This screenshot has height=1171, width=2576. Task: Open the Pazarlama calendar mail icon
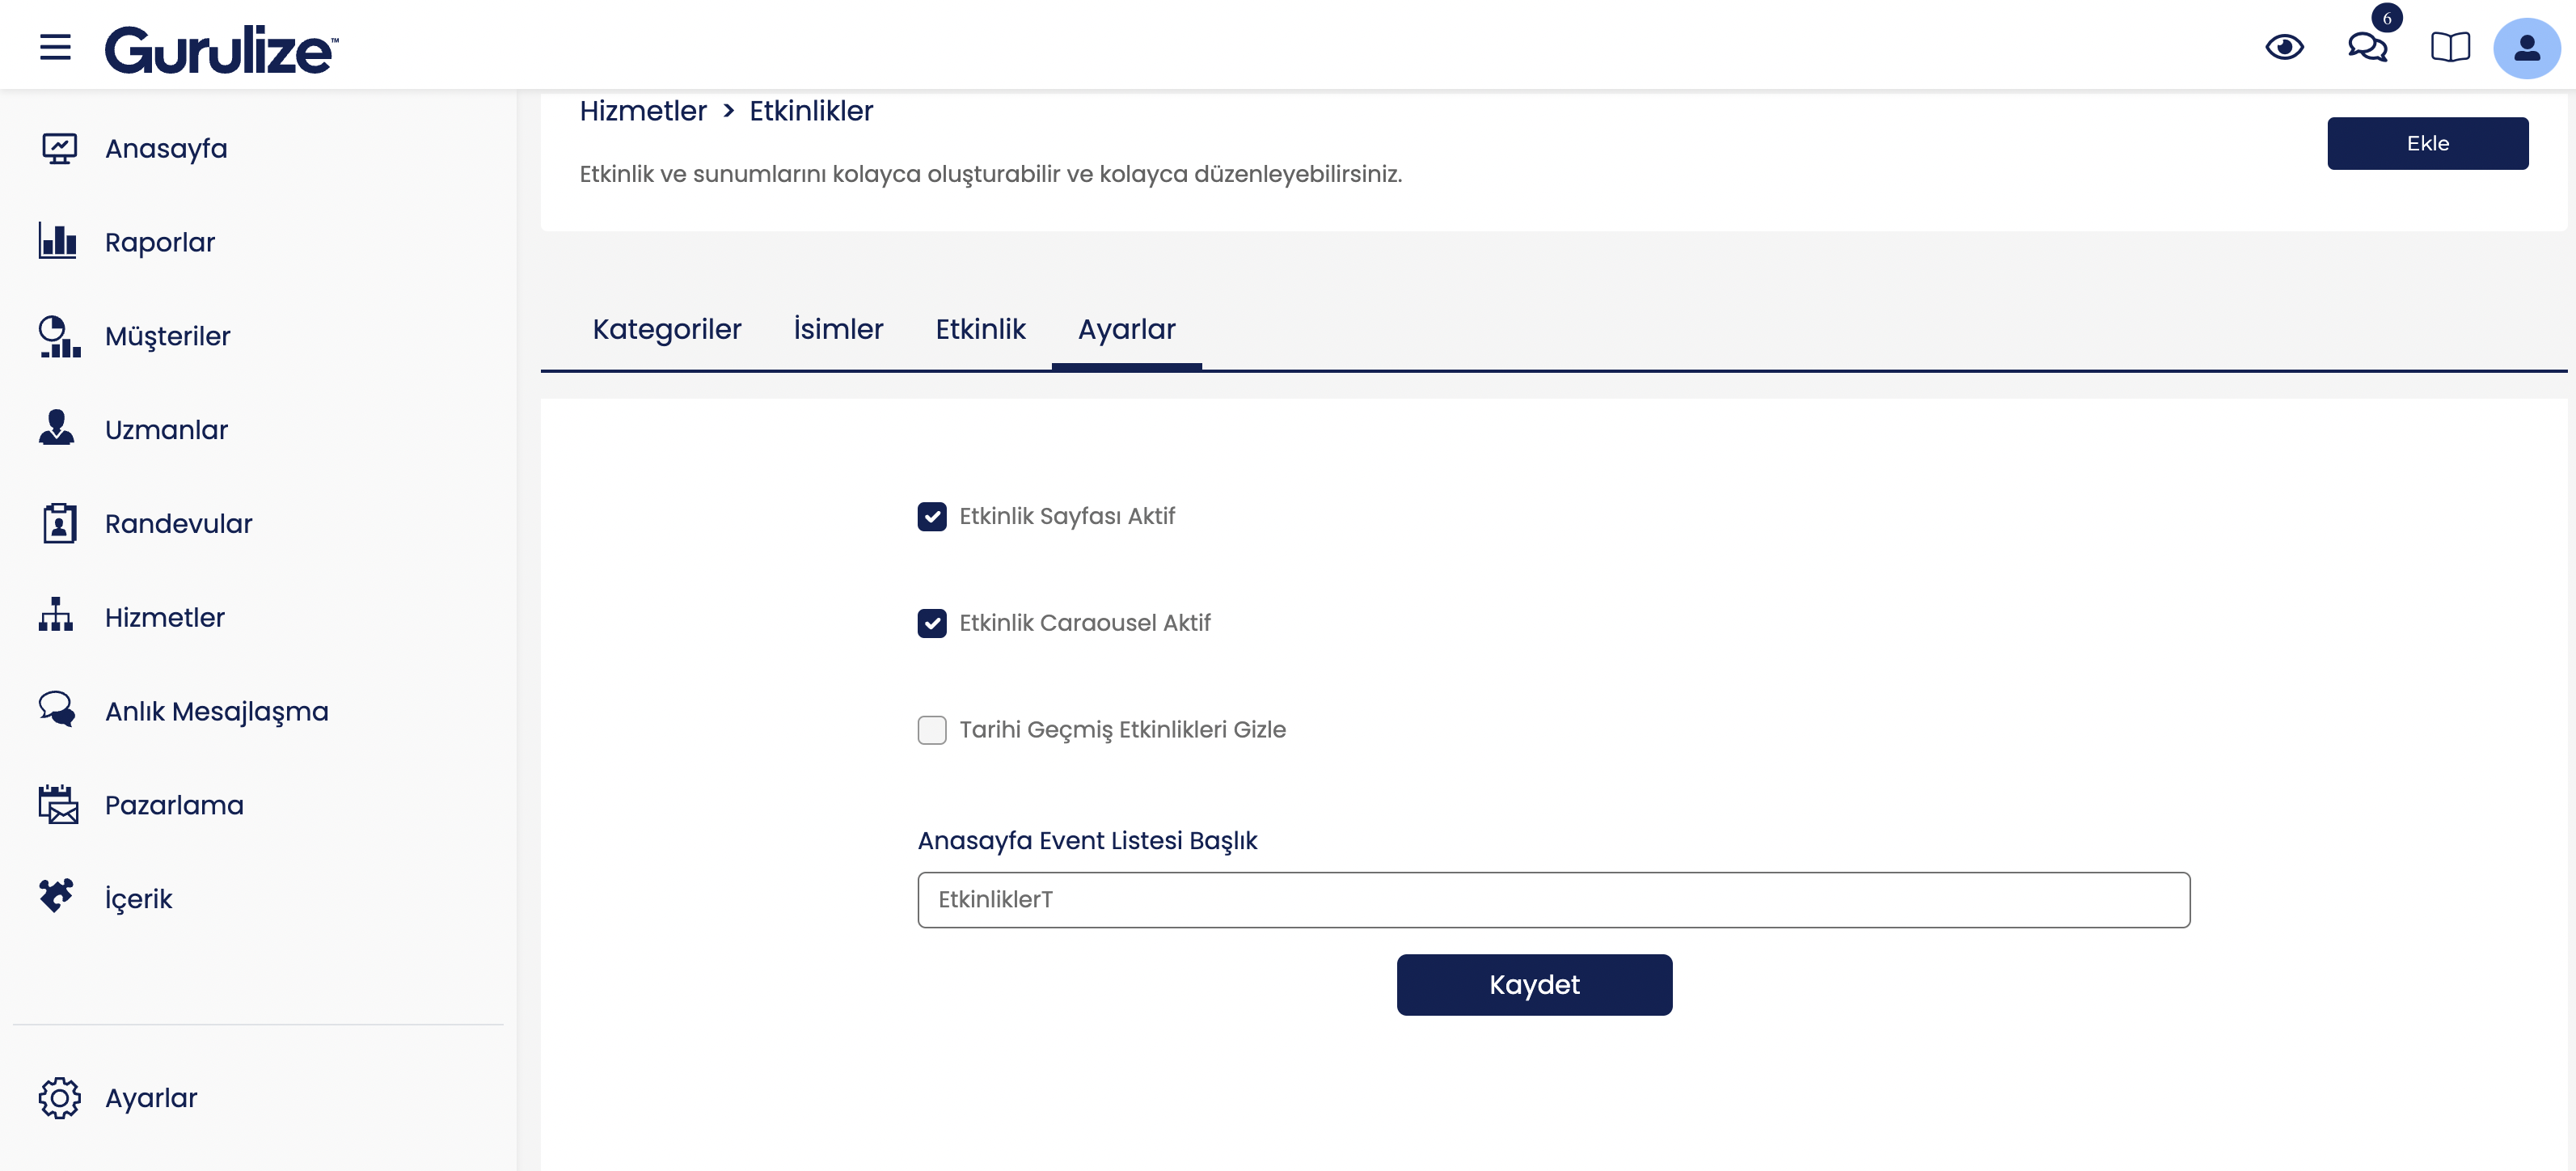pos(59,804)
